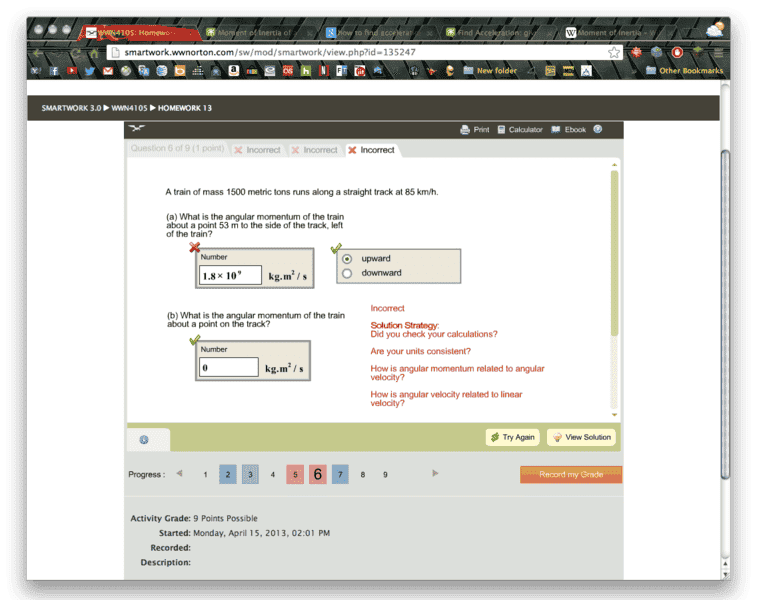Viewport: 757px width, 600px height.
Task: Launch the Calculator tool
Action: coord(519,129)
